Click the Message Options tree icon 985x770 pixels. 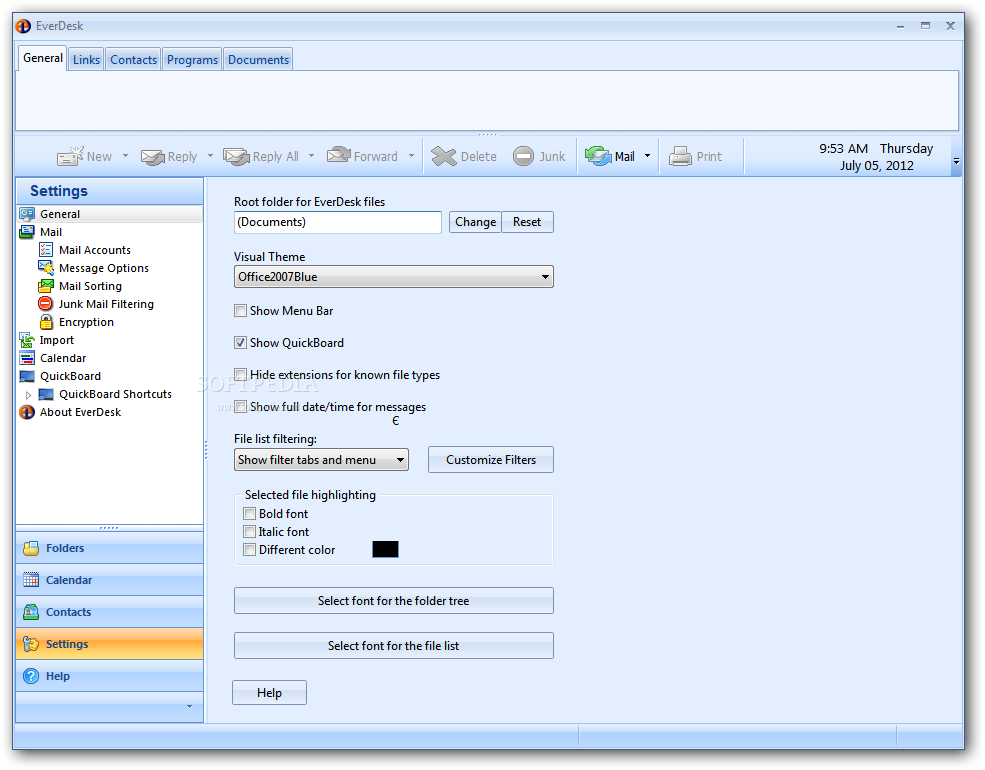coord(46,268)
